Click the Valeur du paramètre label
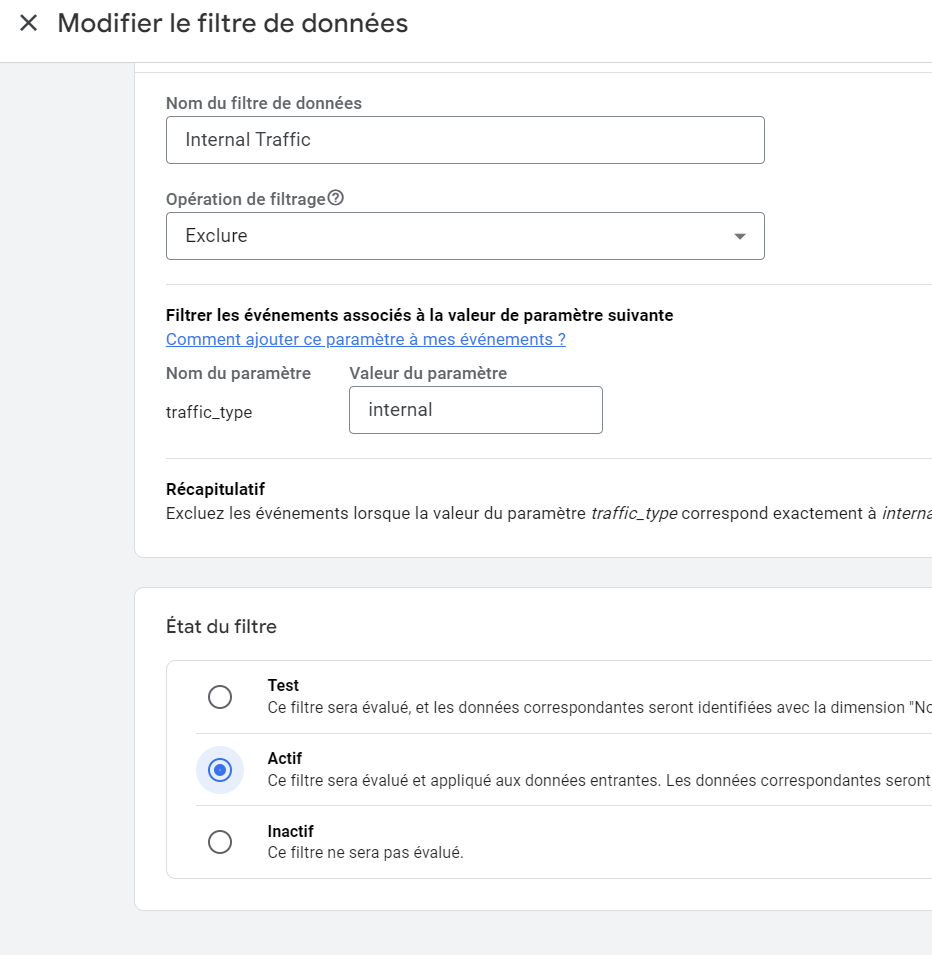Image resolution: width=932 pixels, height=955 pixels. click(428, 373)
